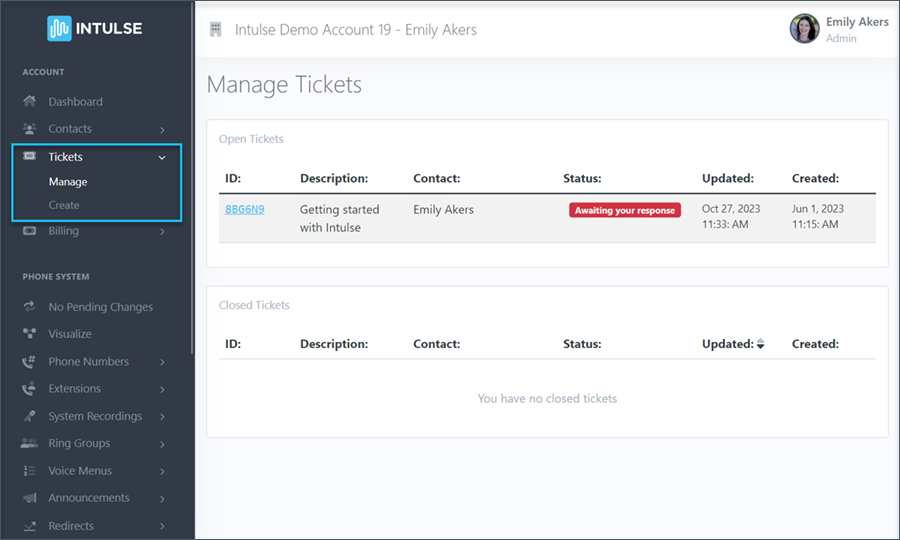This screenshot has width=900, height=540.
Task: Select Manage under Tickets
Action: click(x=68, y=182)
